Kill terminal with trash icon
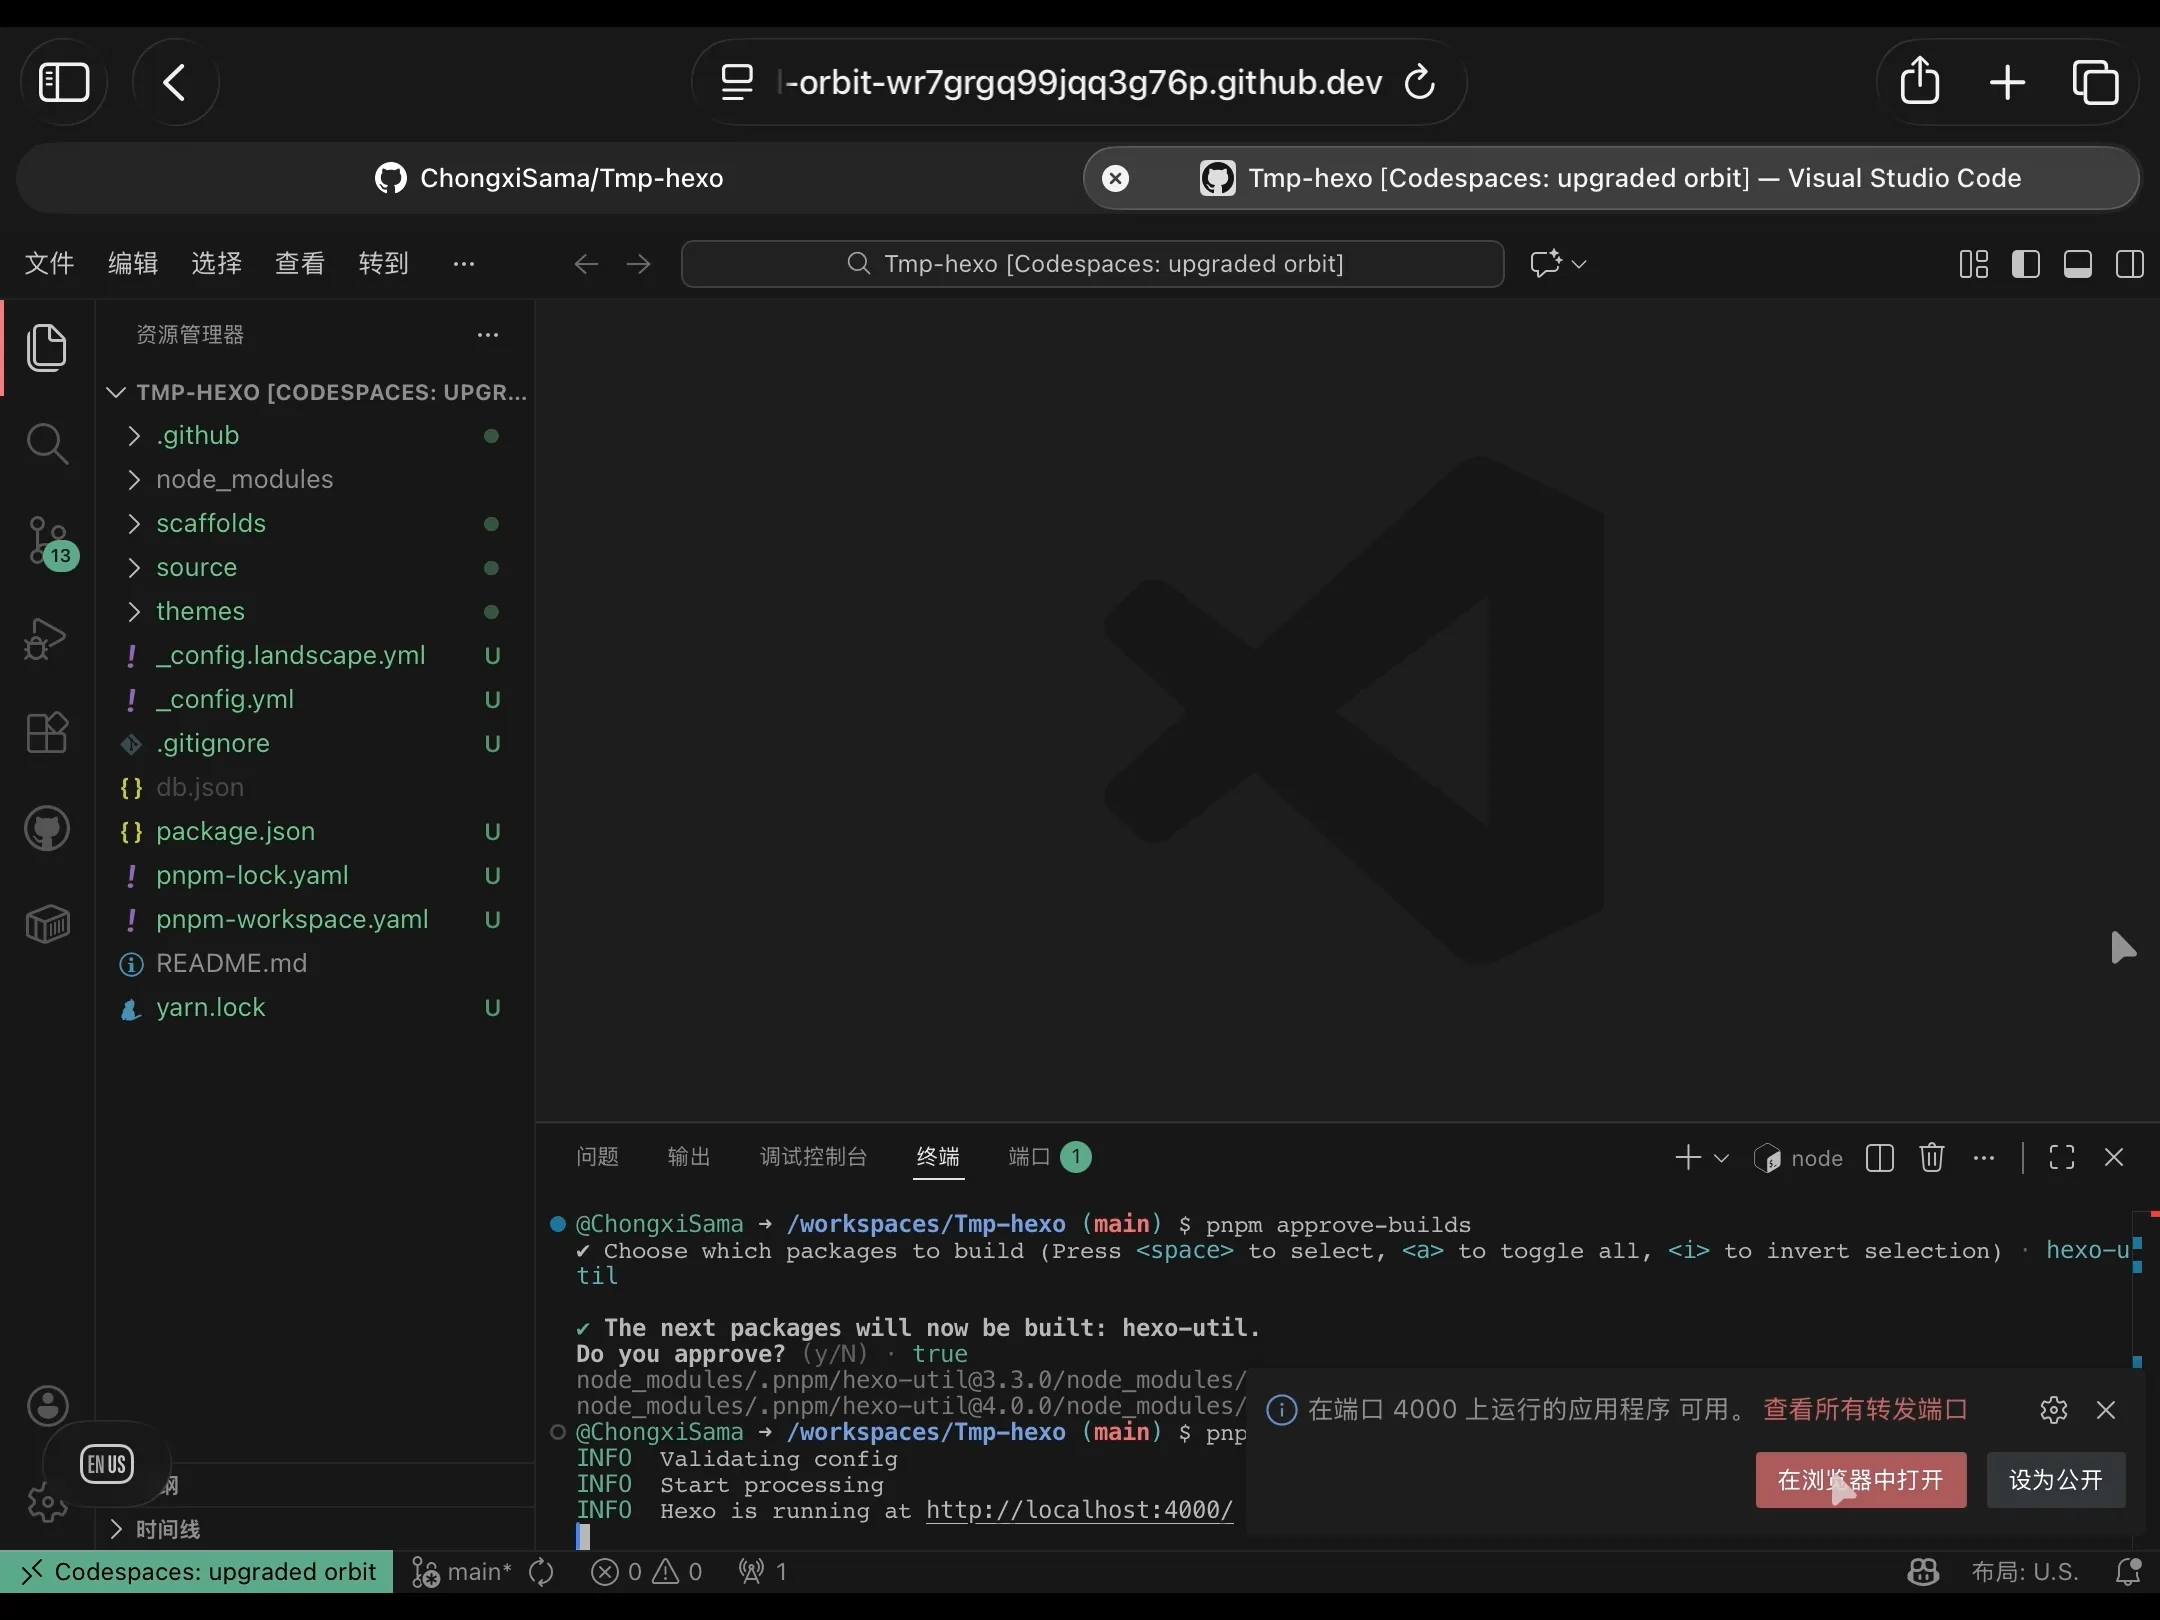The width and height of the screenshot is (2160, 1620). pos(1931,1157)
